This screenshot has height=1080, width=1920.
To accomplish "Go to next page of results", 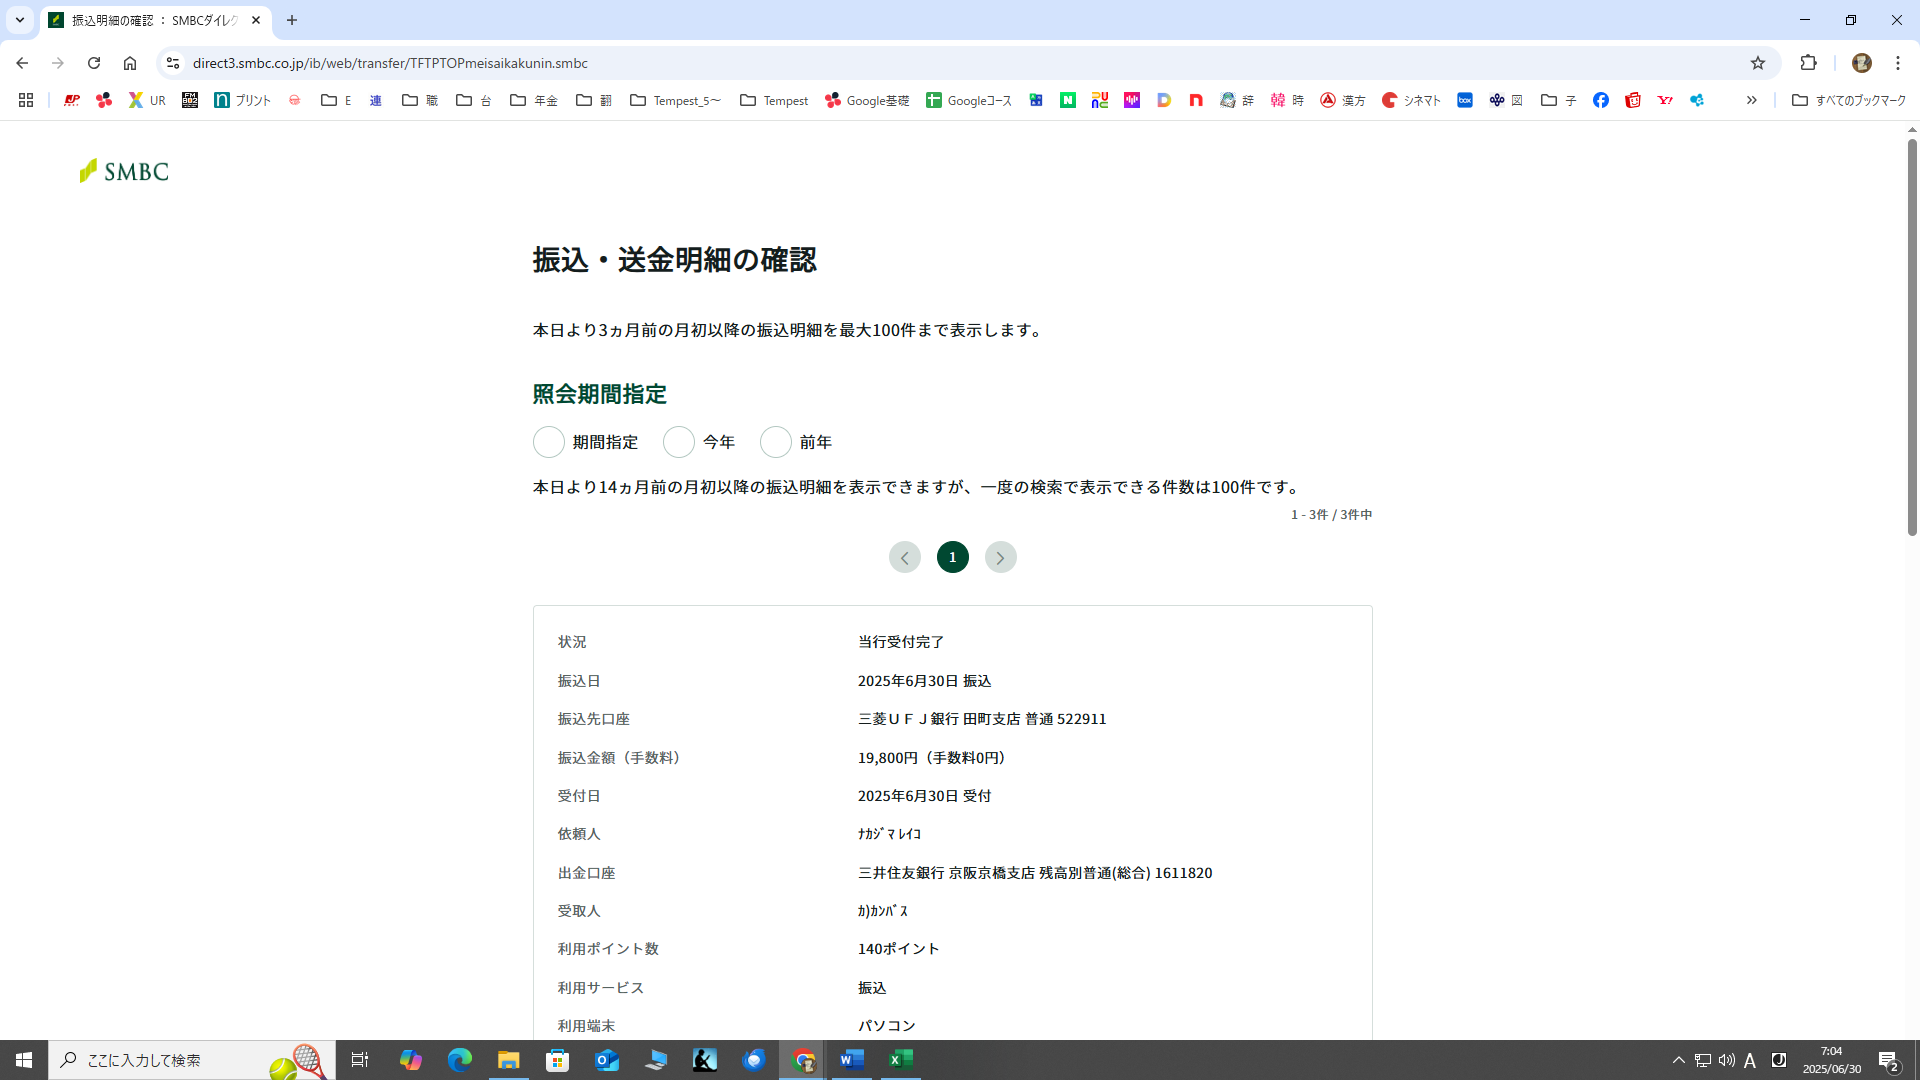I will 1001,557.
